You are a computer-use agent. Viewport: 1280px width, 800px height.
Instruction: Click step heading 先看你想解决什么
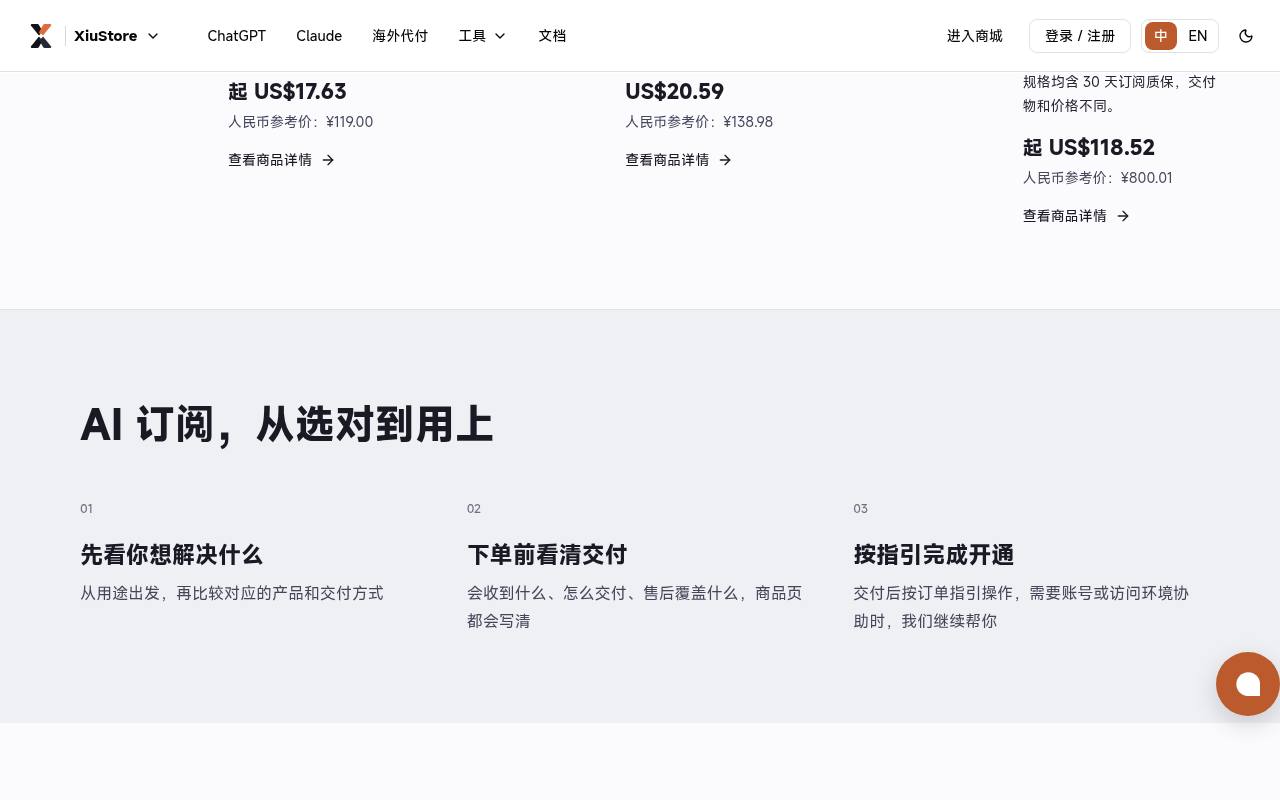point(171,555)
